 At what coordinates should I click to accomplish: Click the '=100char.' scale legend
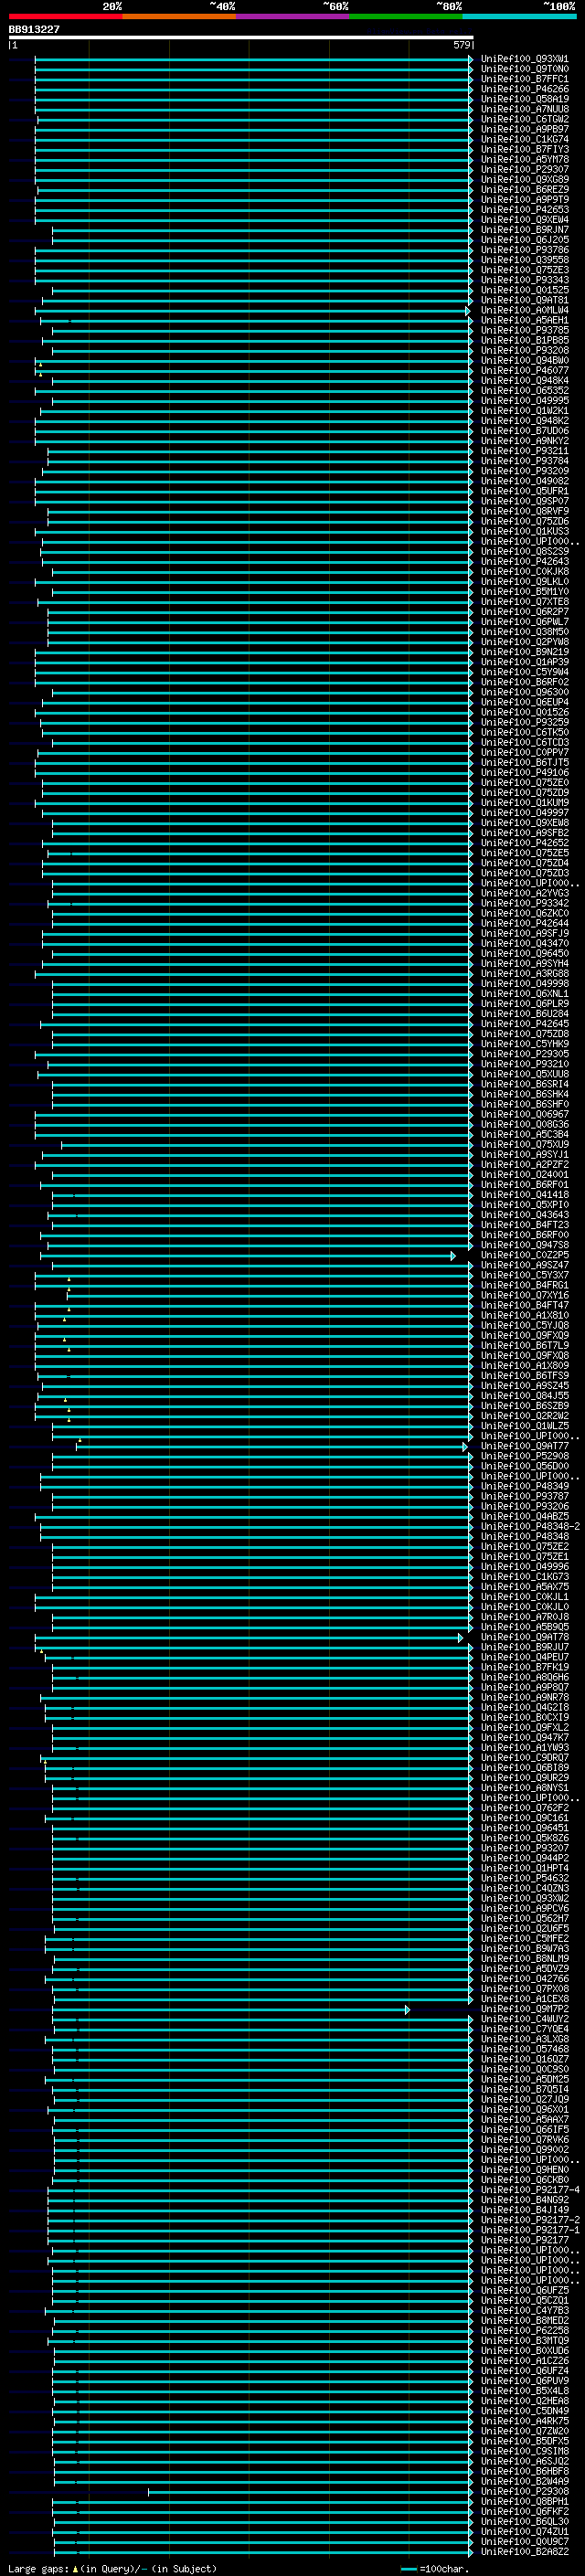(435, 2568)
